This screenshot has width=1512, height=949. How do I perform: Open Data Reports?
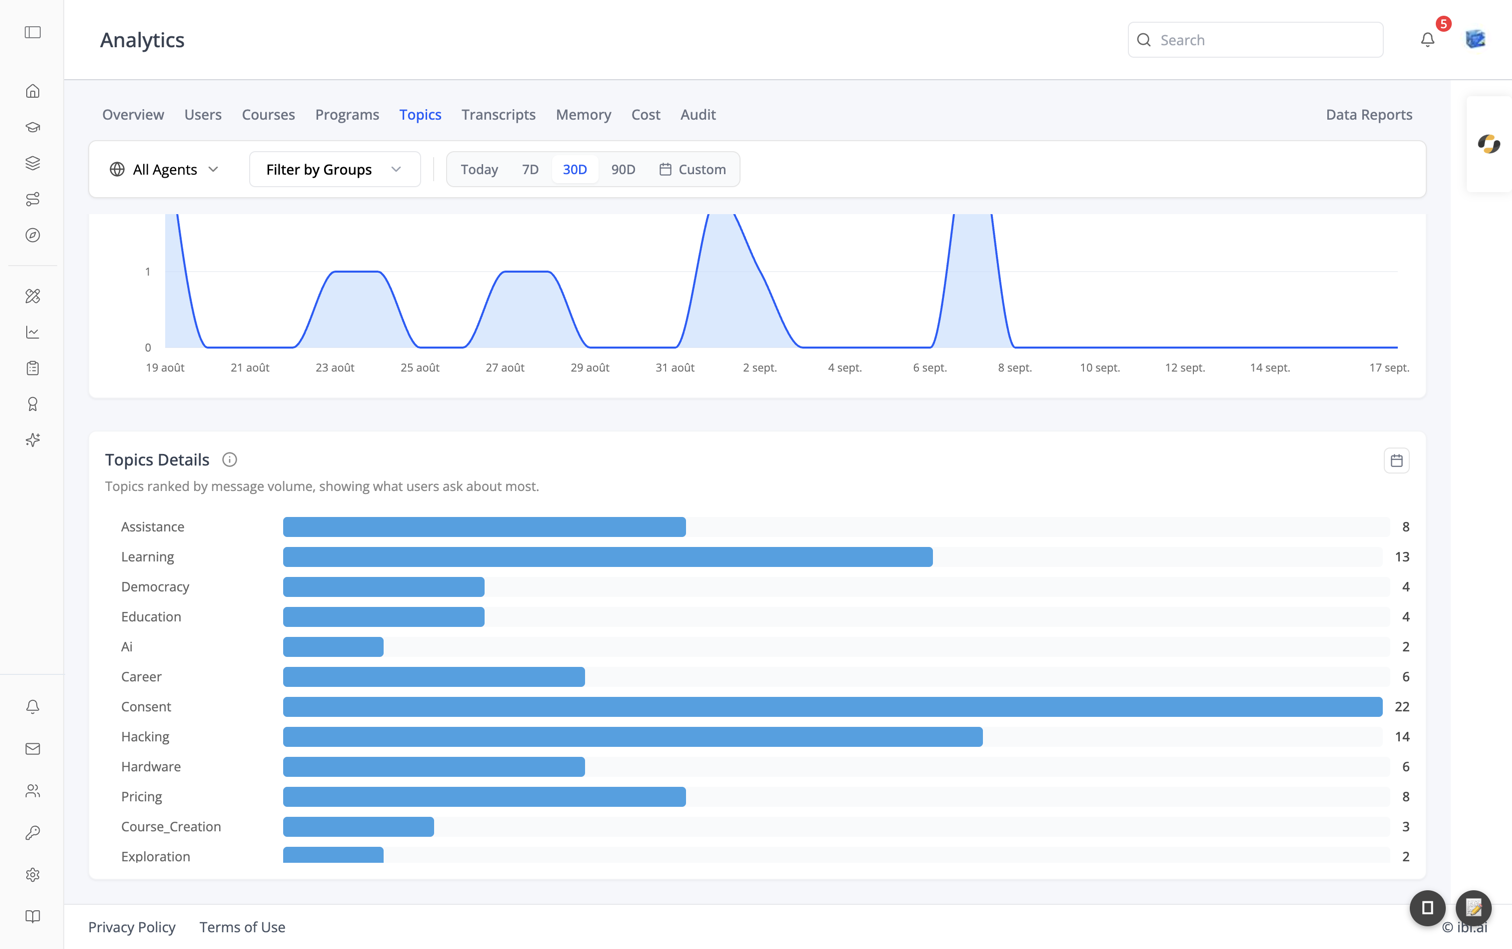[x=1369, y=115]
